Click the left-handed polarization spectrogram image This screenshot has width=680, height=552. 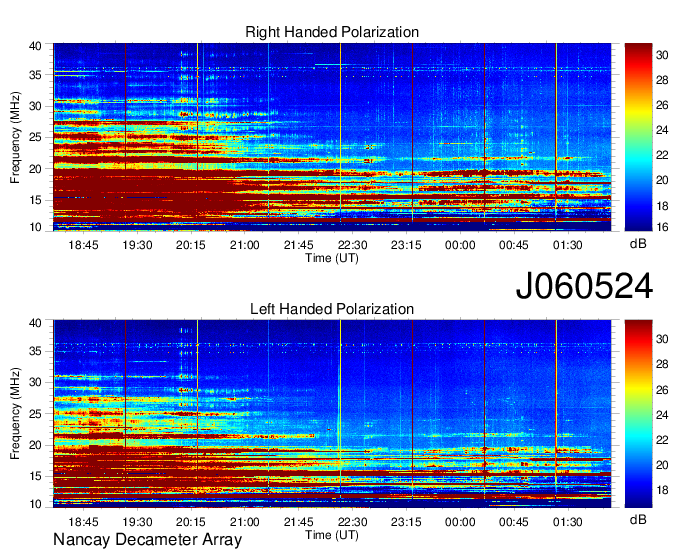(x=332, y=414)
